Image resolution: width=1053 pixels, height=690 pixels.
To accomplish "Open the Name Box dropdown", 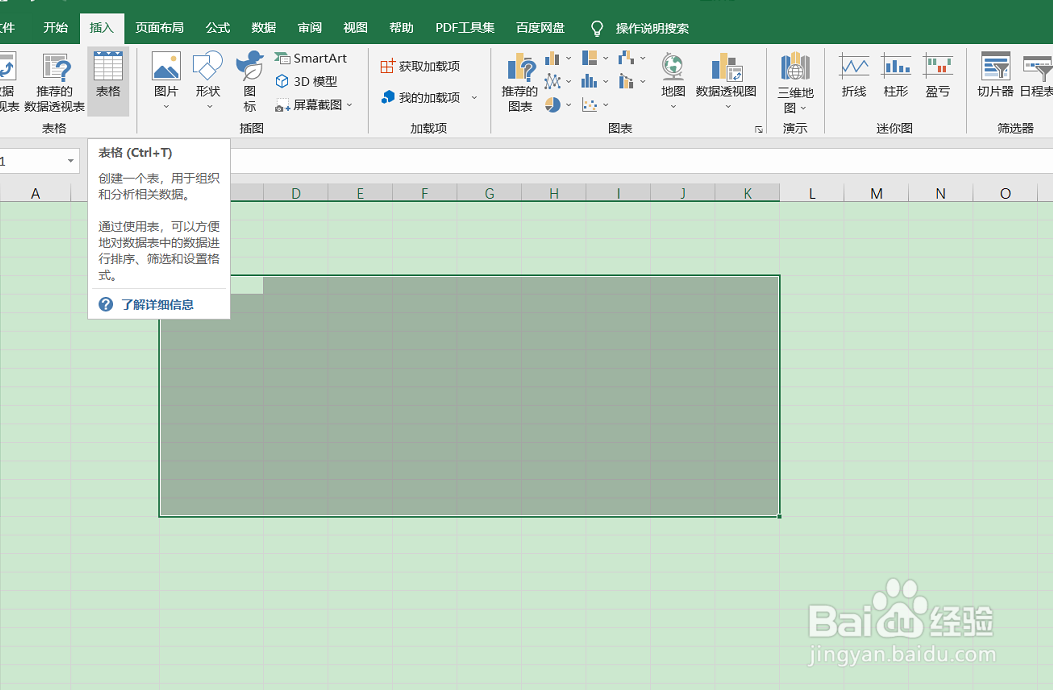I will point(71,161).
